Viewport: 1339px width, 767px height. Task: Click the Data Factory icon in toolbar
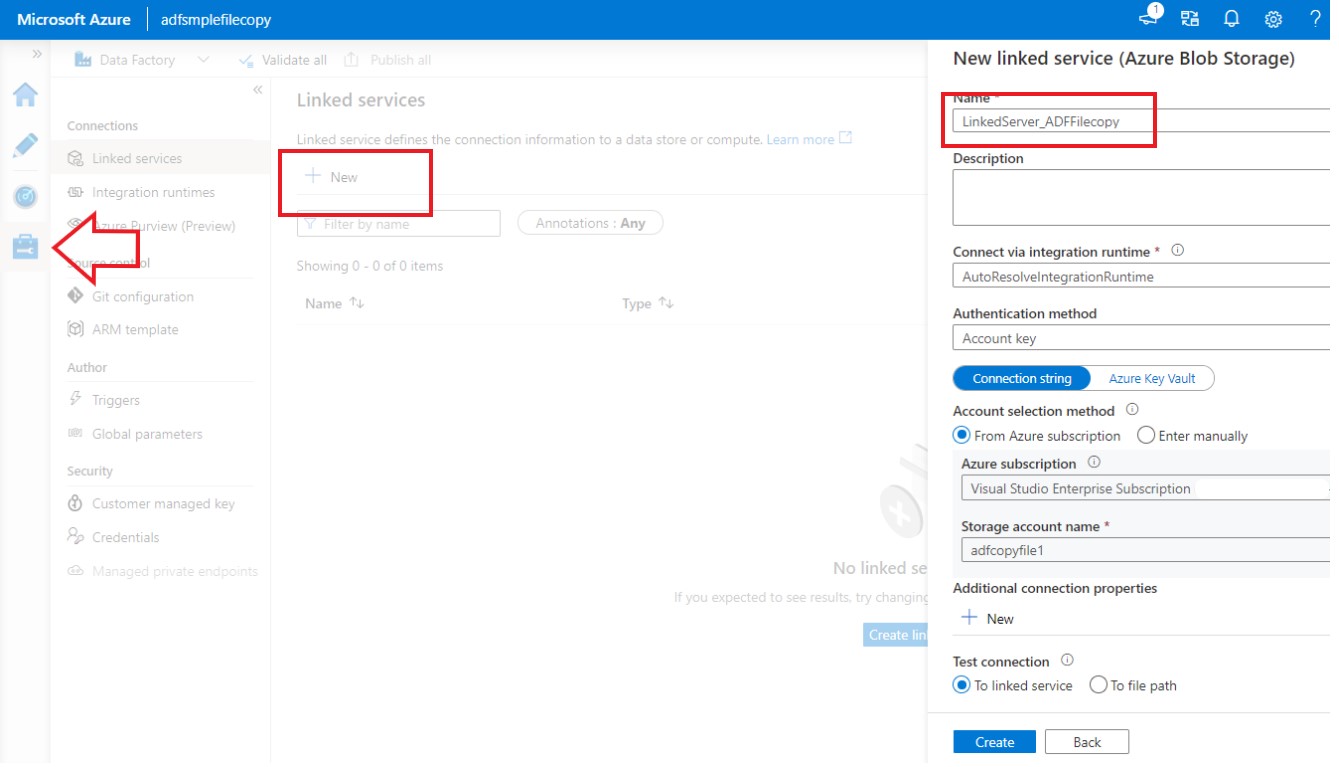click(x=84, y=60)
